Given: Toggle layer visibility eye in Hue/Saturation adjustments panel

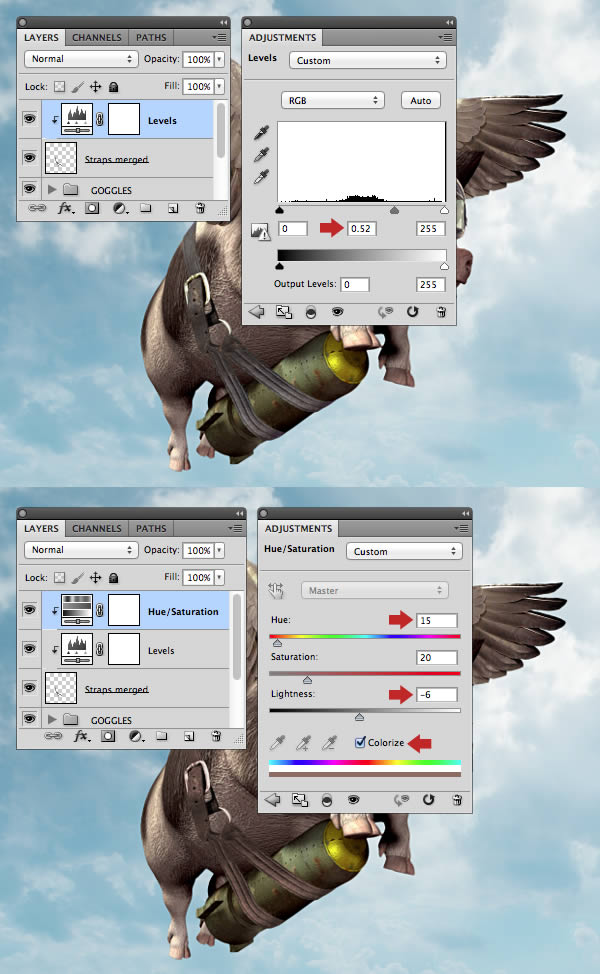Looking at the screenshot, I should [x=353, y=800].
